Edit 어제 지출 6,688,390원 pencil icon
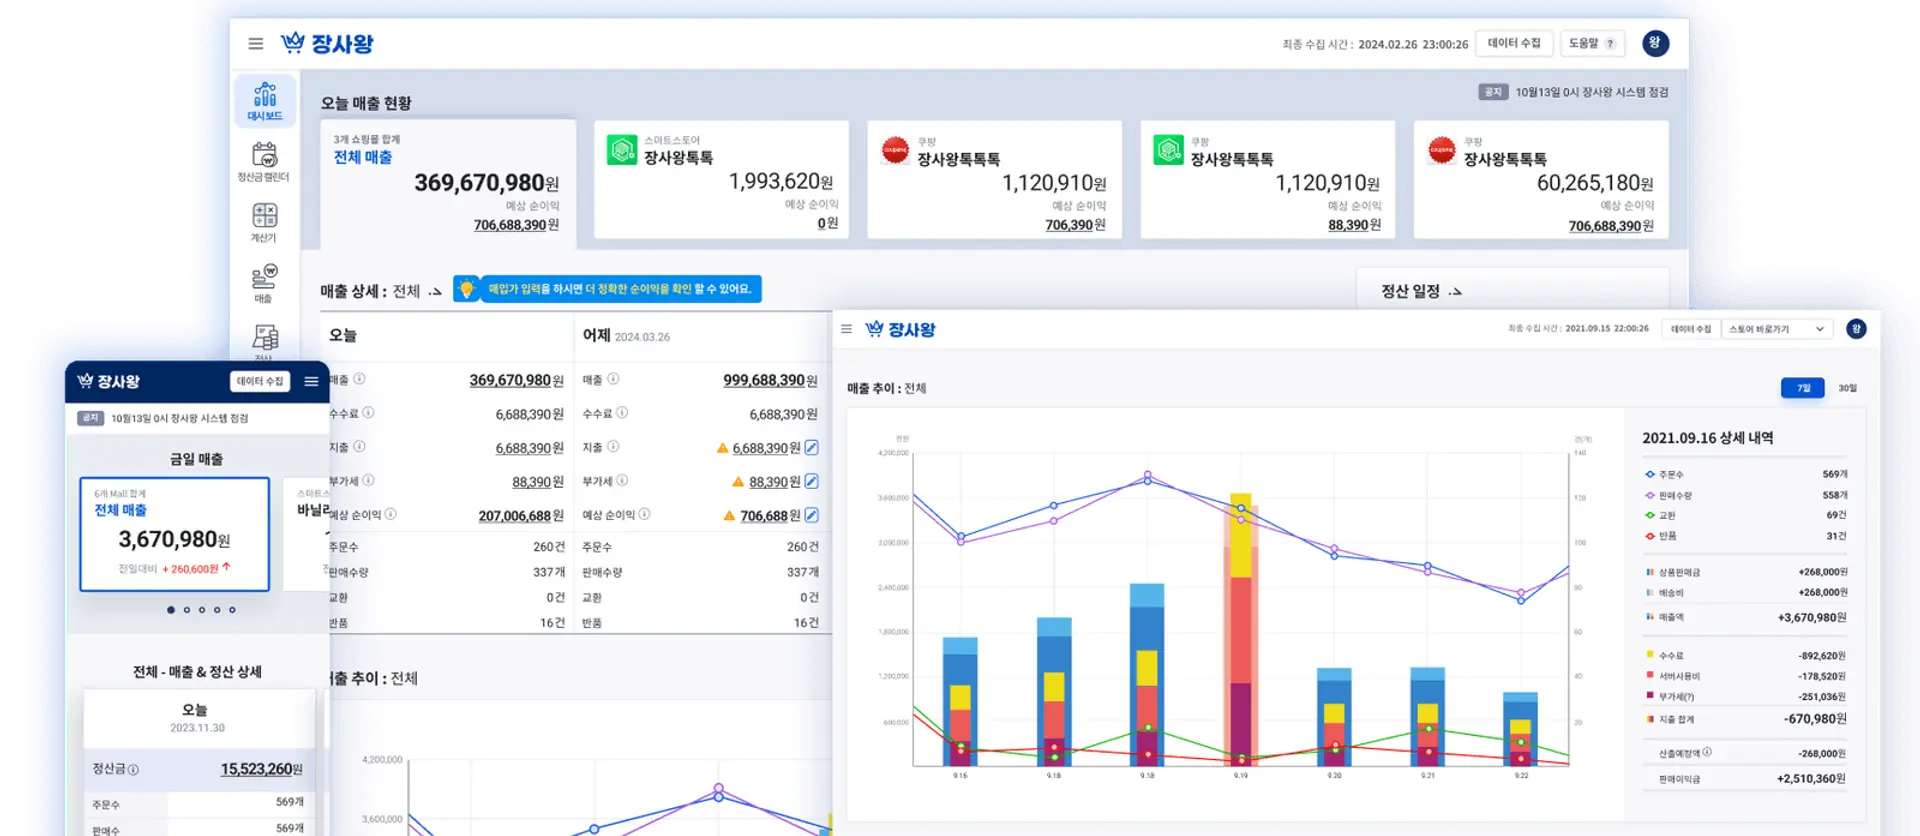The image size is (1920, 836). tap(811, 447)
